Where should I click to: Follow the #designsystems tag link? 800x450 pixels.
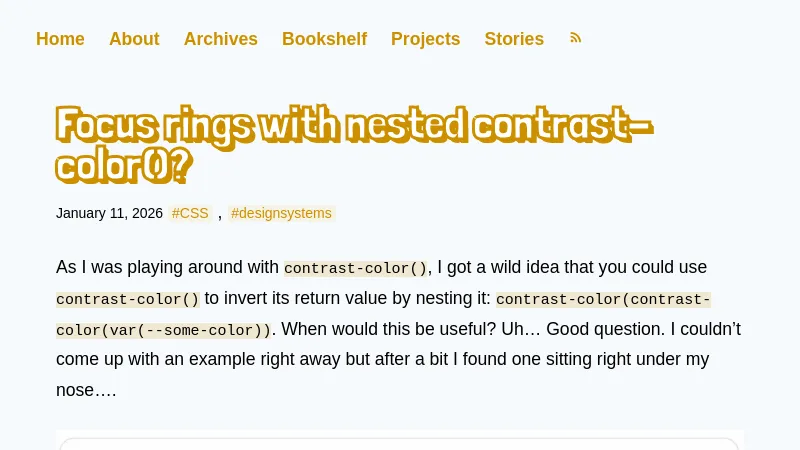pyautogui.click(x=281, y=213)
